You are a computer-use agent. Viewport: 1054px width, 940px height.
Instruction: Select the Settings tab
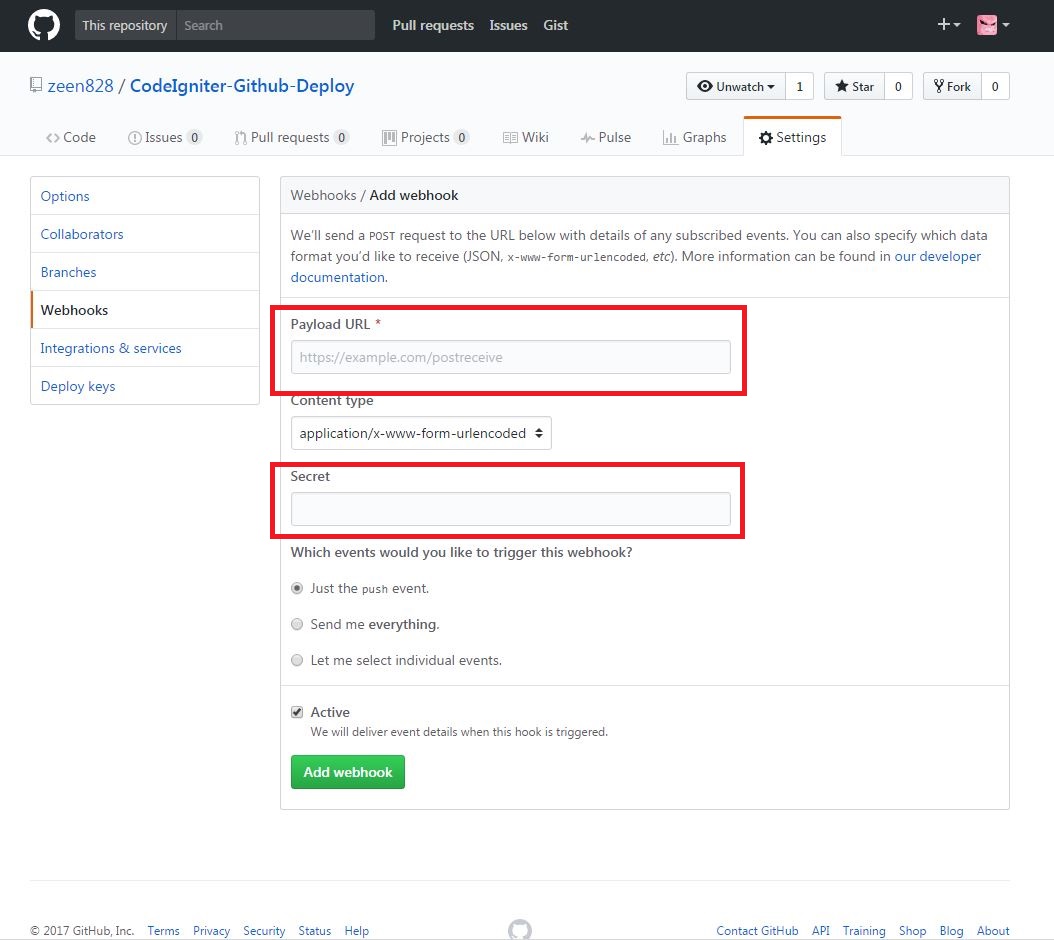[792, 137]
